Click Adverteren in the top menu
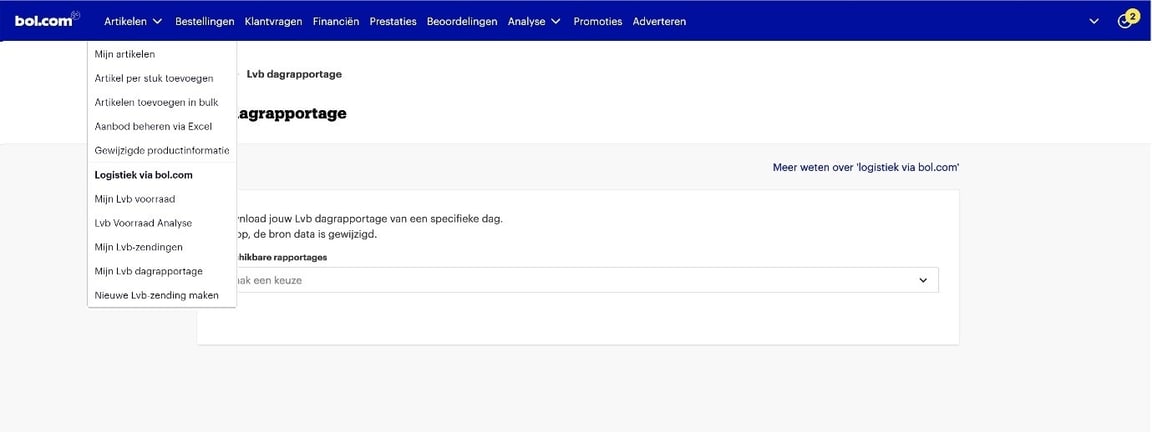The height and width of the screenshot is (432, 1152). (659, 22)
